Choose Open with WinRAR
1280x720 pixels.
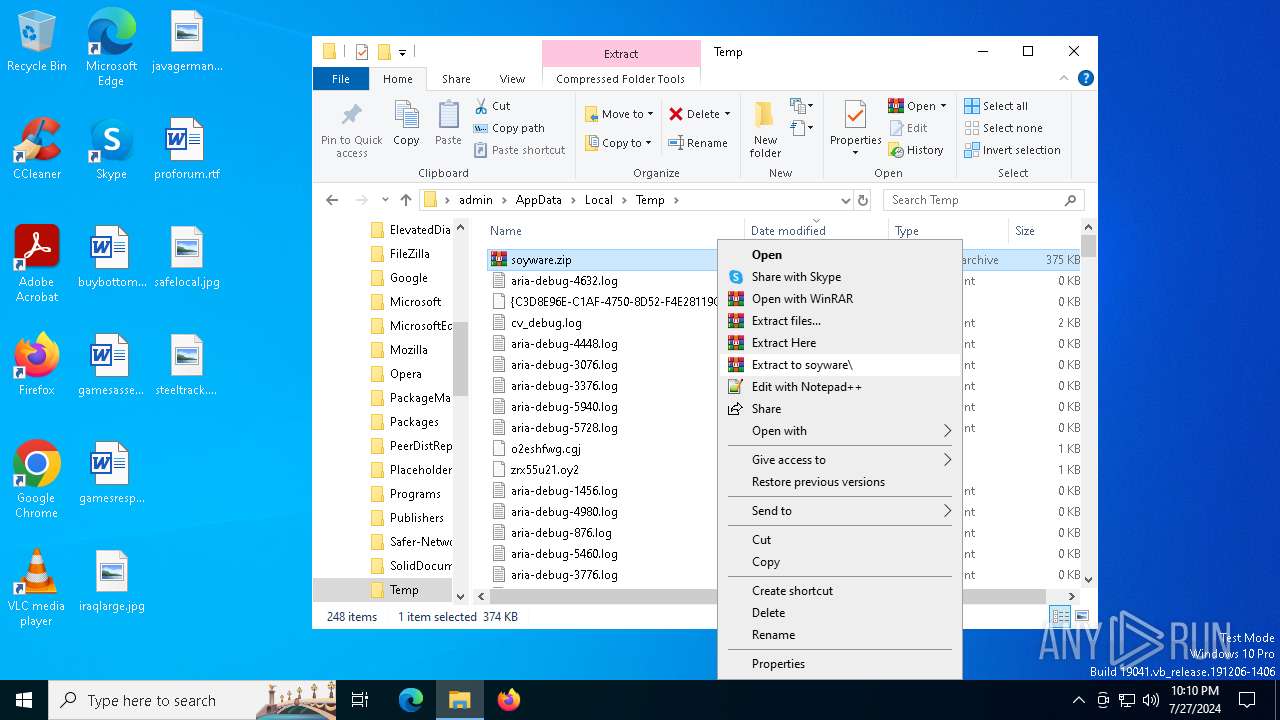tap(840, 299)
